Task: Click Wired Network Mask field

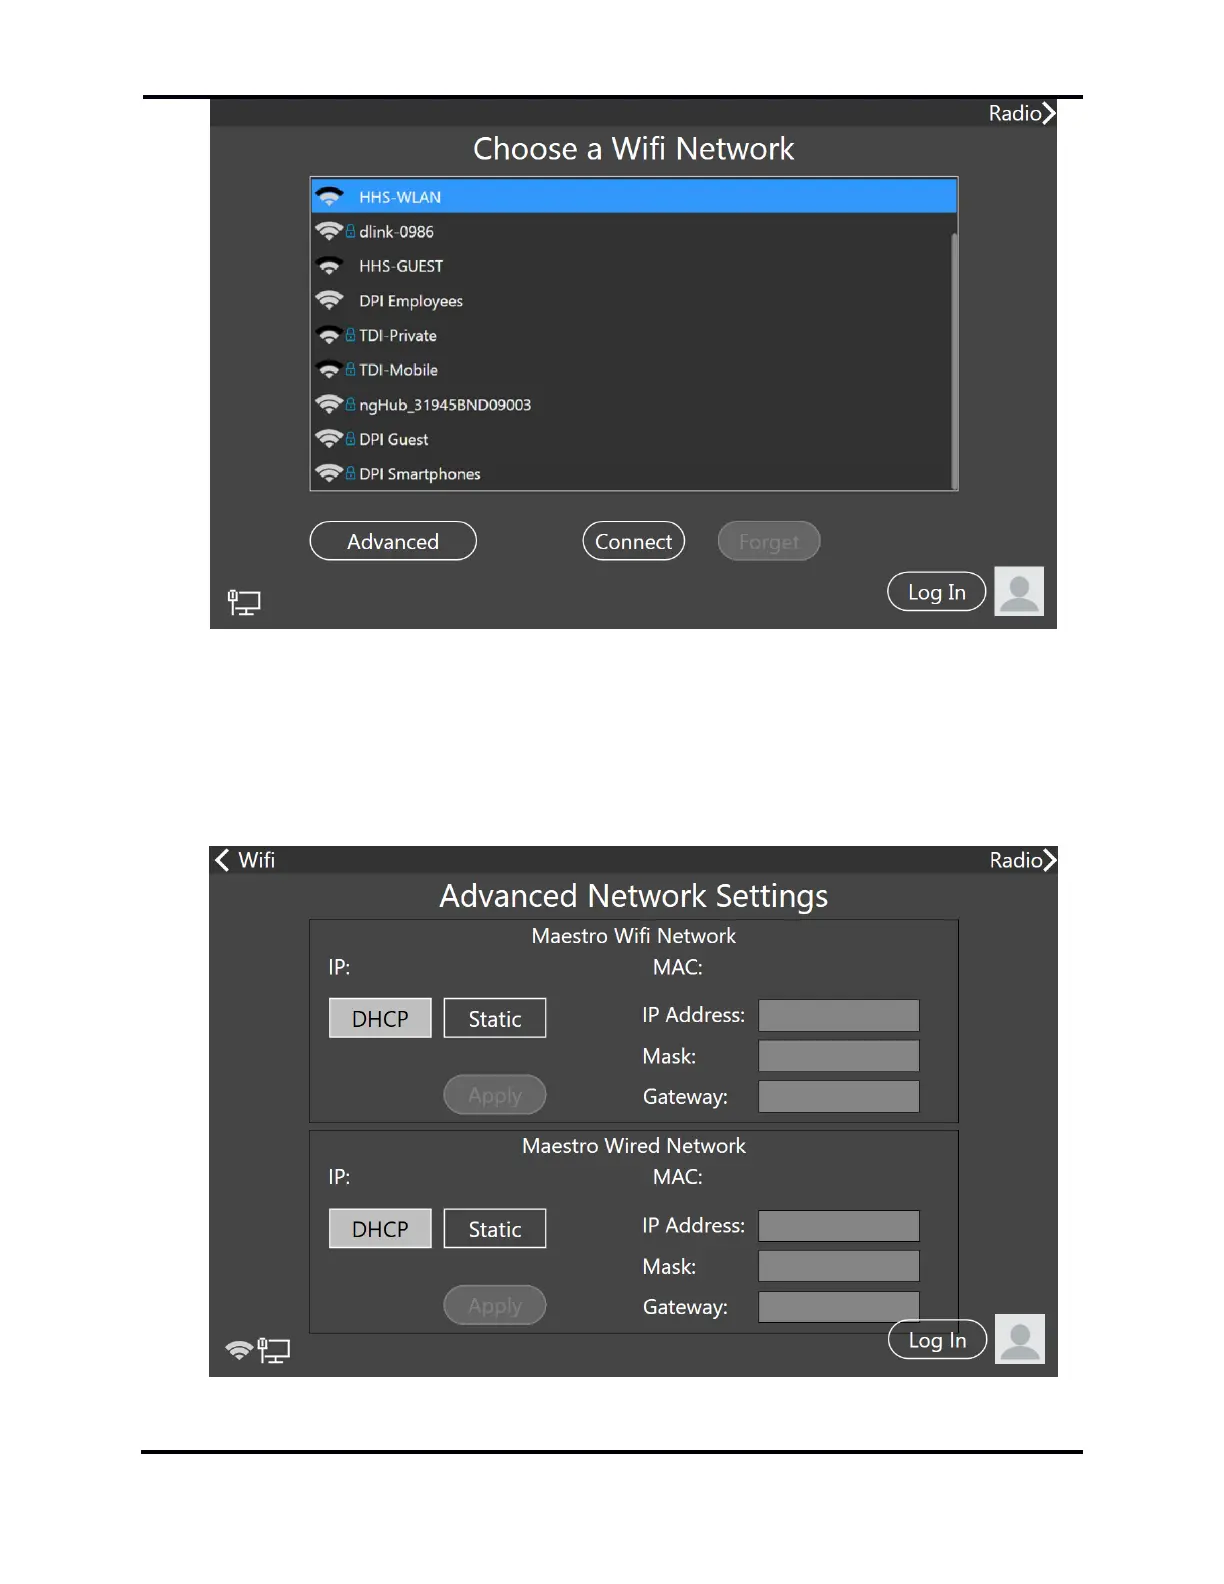Action: 839,1266
